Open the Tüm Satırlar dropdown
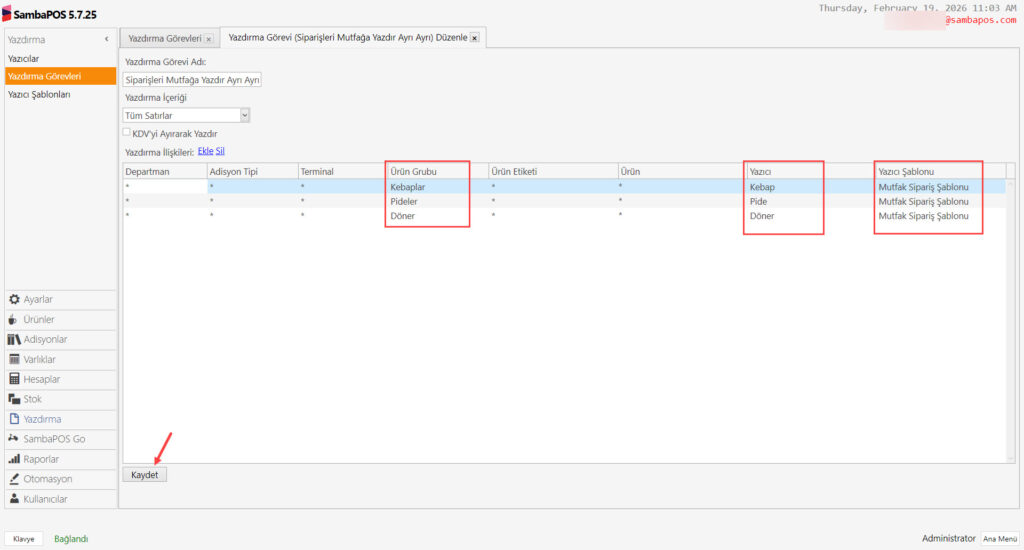Viewport: 1024px width, 550px height. pyautogui.click(x=244, y=116)
